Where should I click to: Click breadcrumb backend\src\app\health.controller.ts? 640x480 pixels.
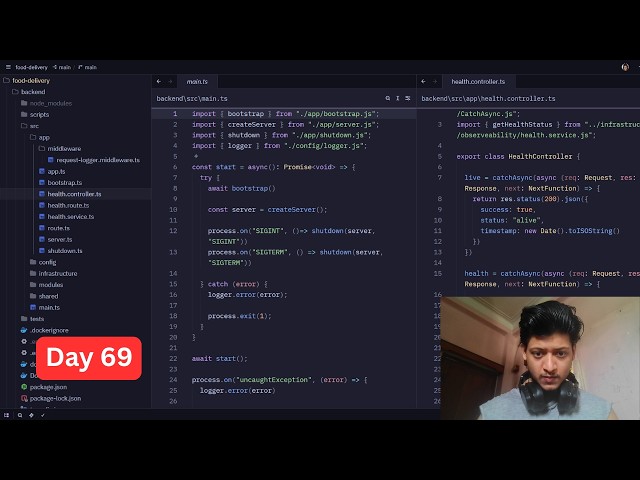coord(488,98)
